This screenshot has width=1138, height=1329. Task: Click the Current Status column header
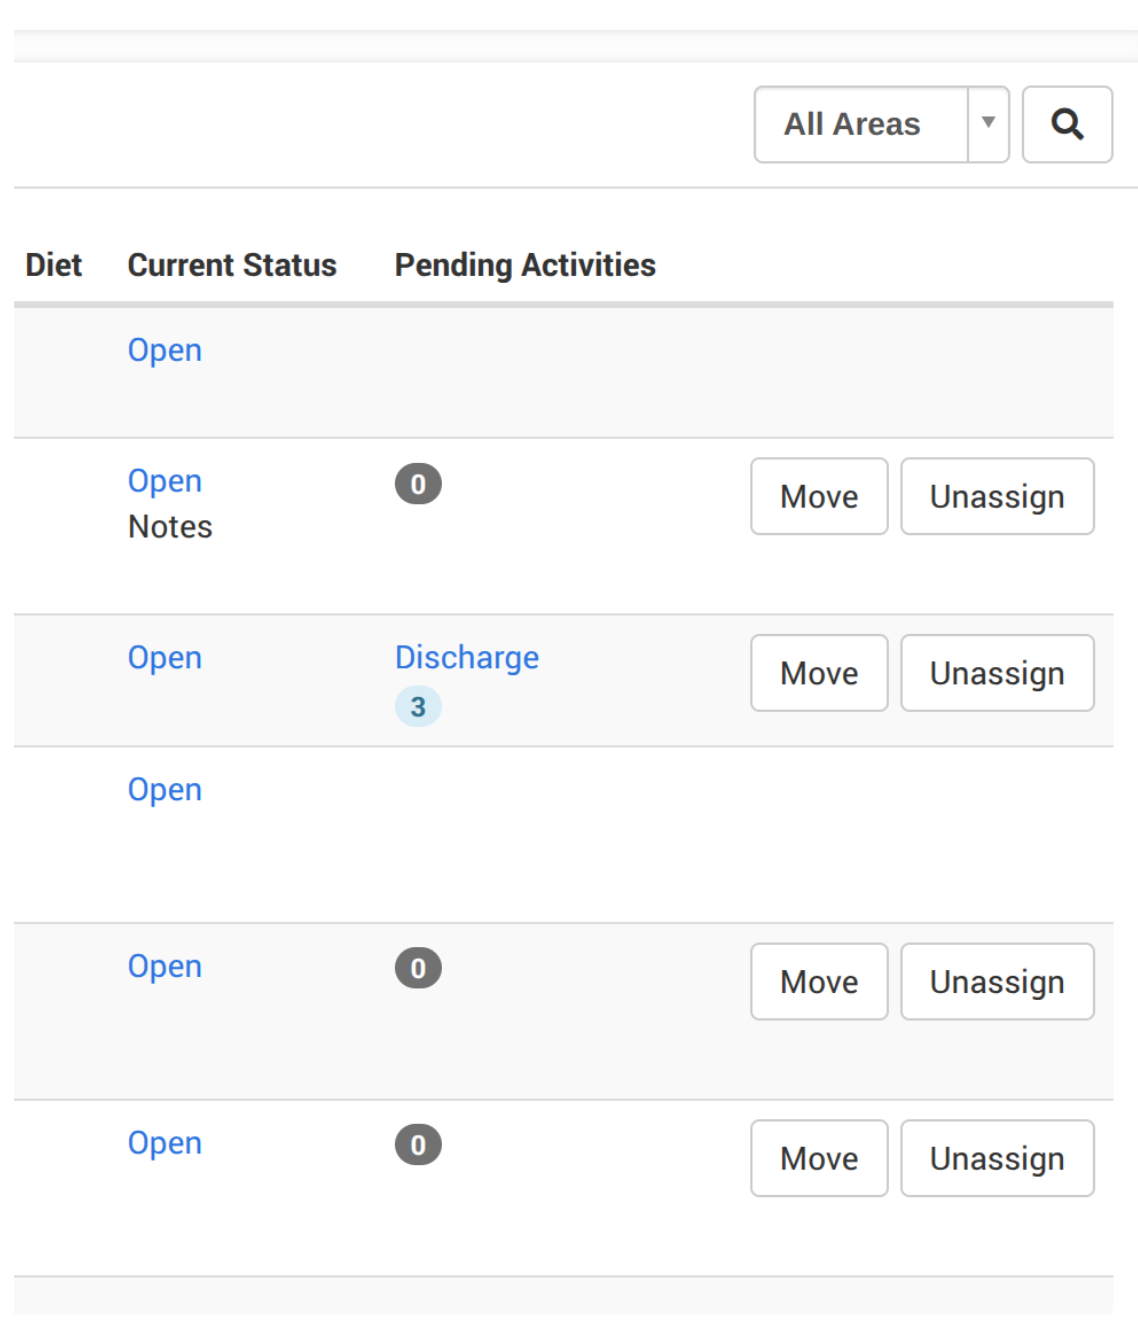[232, 265]
